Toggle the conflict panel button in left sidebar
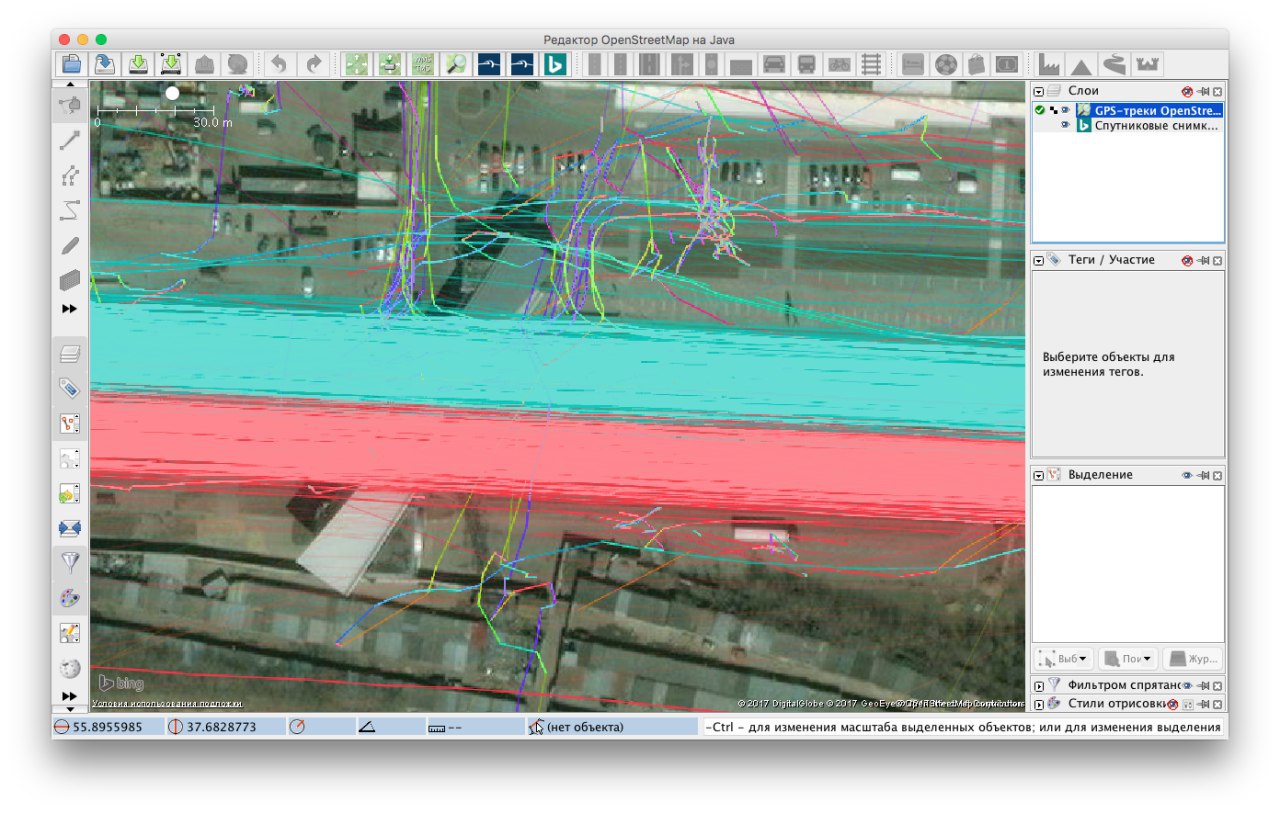This screenshot has height=813, width=1280. pos(70,528)
